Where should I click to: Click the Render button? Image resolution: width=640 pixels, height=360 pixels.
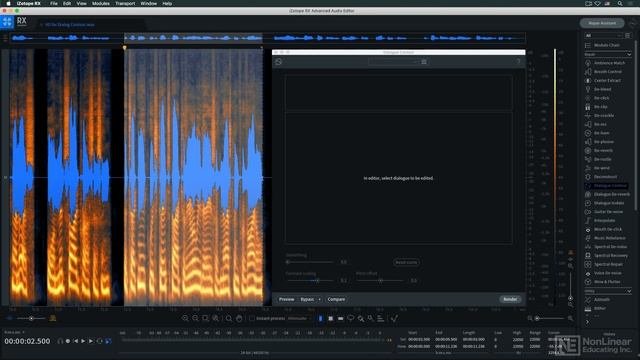point(510,300)
